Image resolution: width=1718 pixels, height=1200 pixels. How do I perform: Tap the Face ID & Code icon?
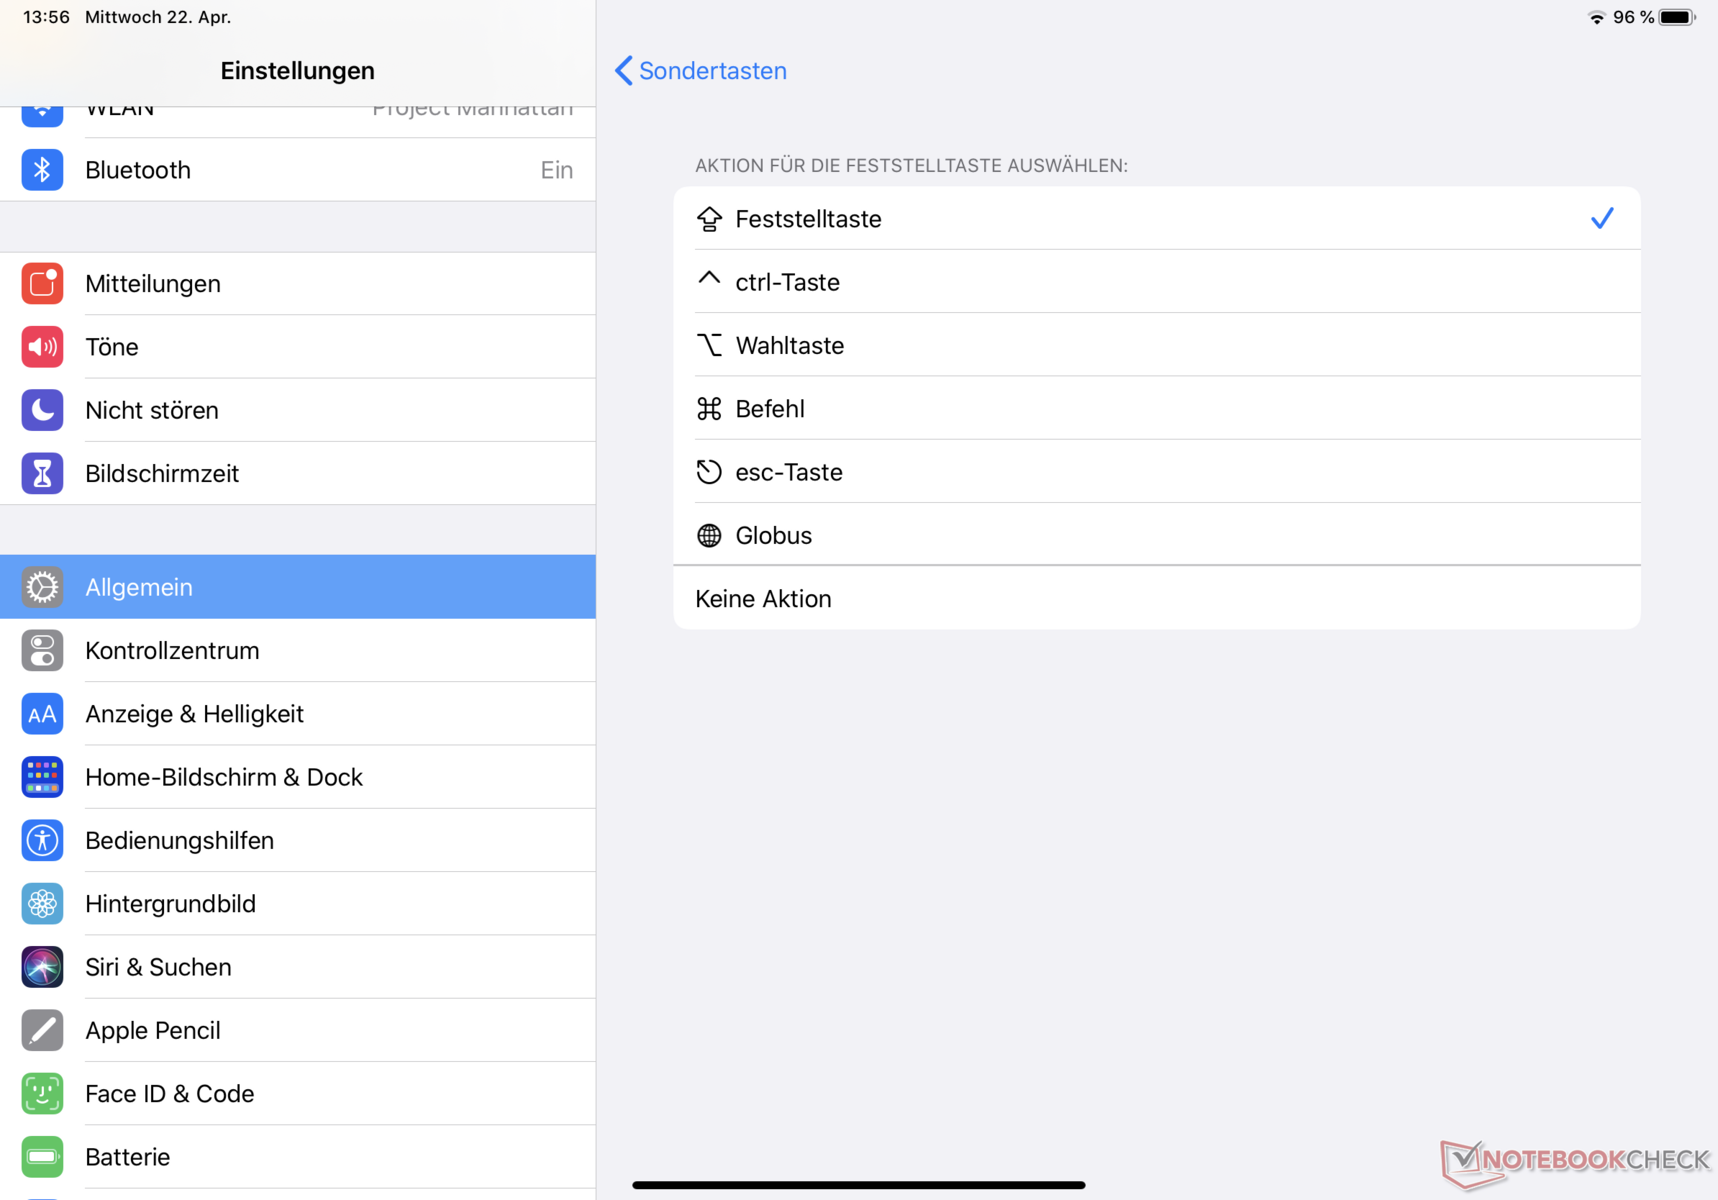pos(42,1094)
